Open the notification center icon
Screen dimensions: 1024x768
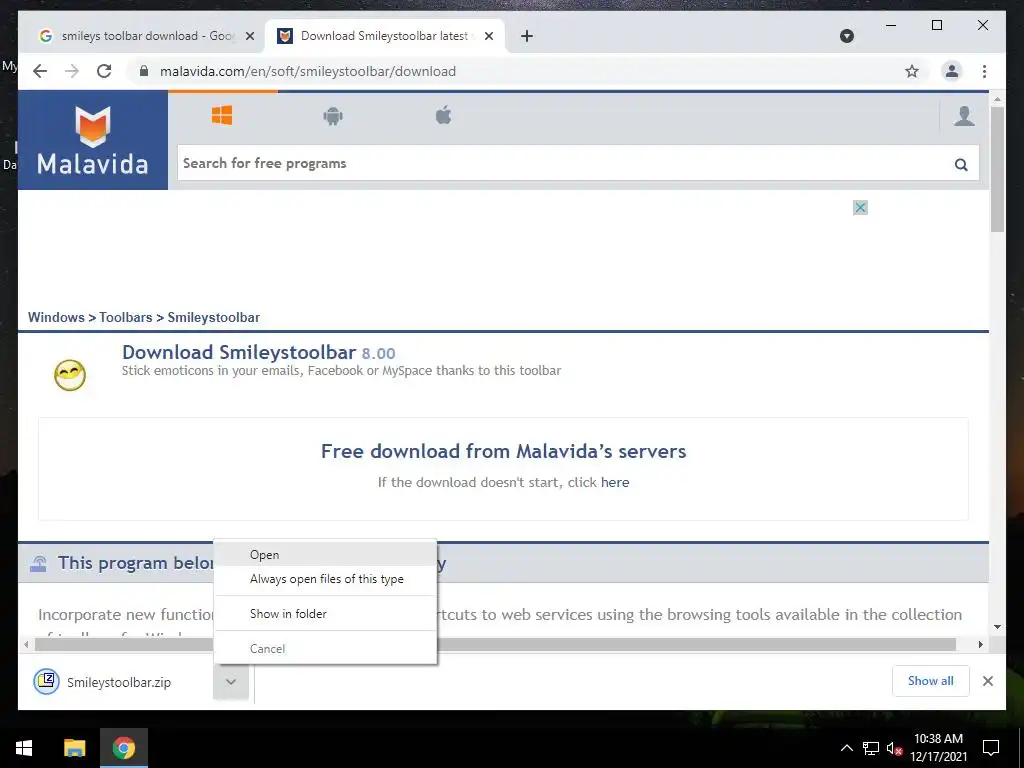coord(991,748)
